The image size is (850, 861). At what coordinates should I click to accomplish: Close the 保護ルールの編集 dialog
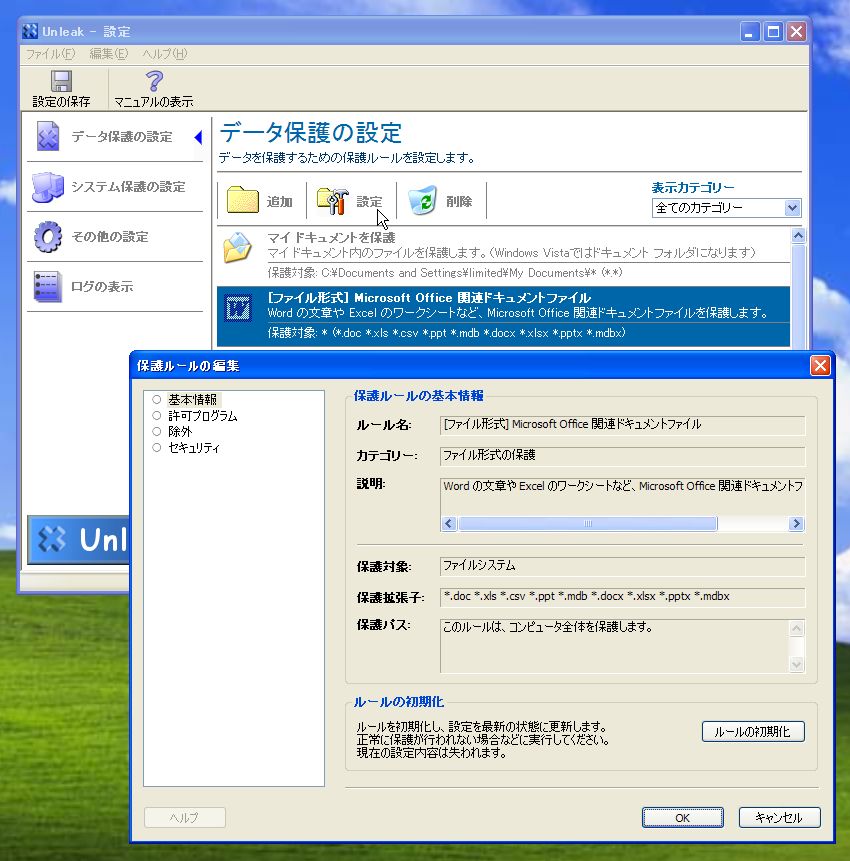click(820, 365)
